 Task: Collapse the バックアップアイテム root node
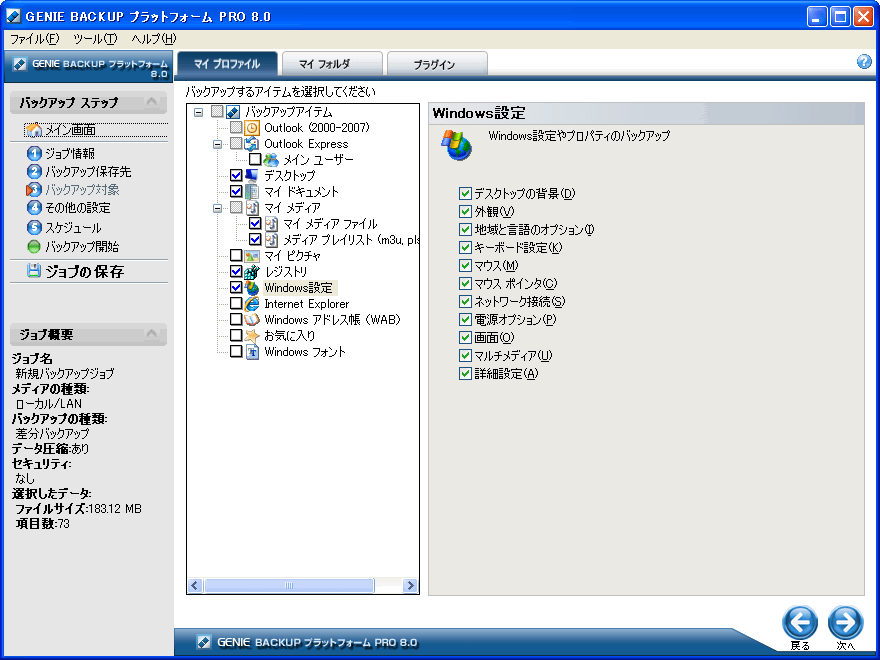tap(199, 112)
